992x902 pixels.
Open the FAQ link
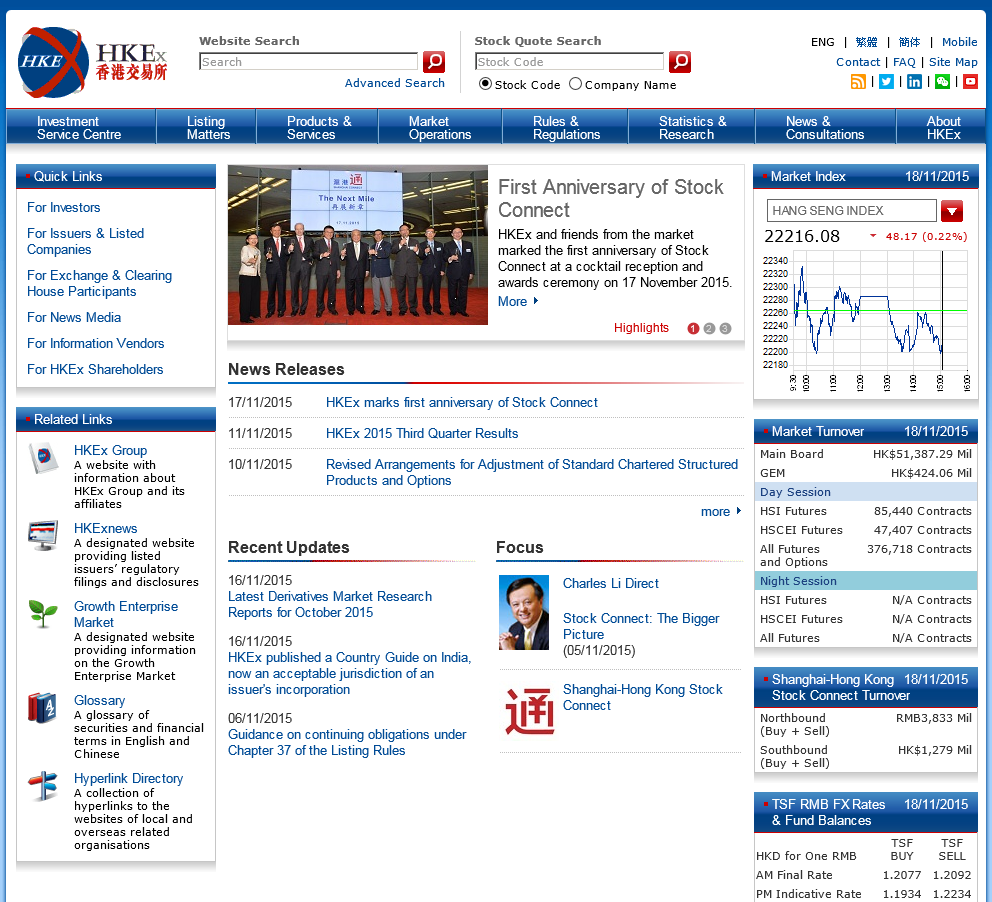click(x=904, y=62)
